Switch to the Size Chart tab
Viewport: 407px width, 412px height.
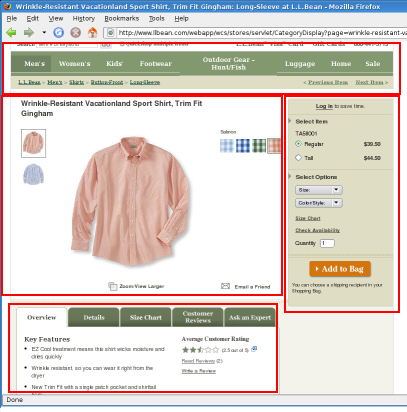click(x=146, y=318)
